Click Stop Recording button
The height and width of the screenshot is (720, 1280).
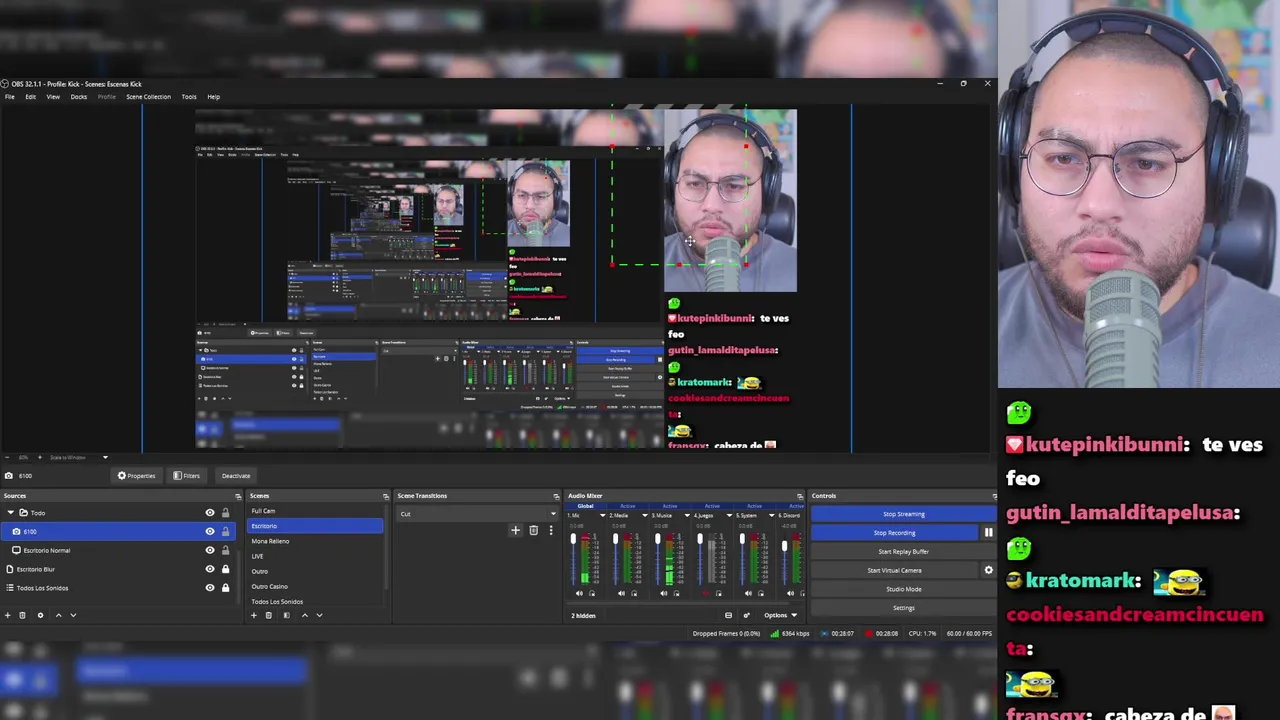(894, 533)
